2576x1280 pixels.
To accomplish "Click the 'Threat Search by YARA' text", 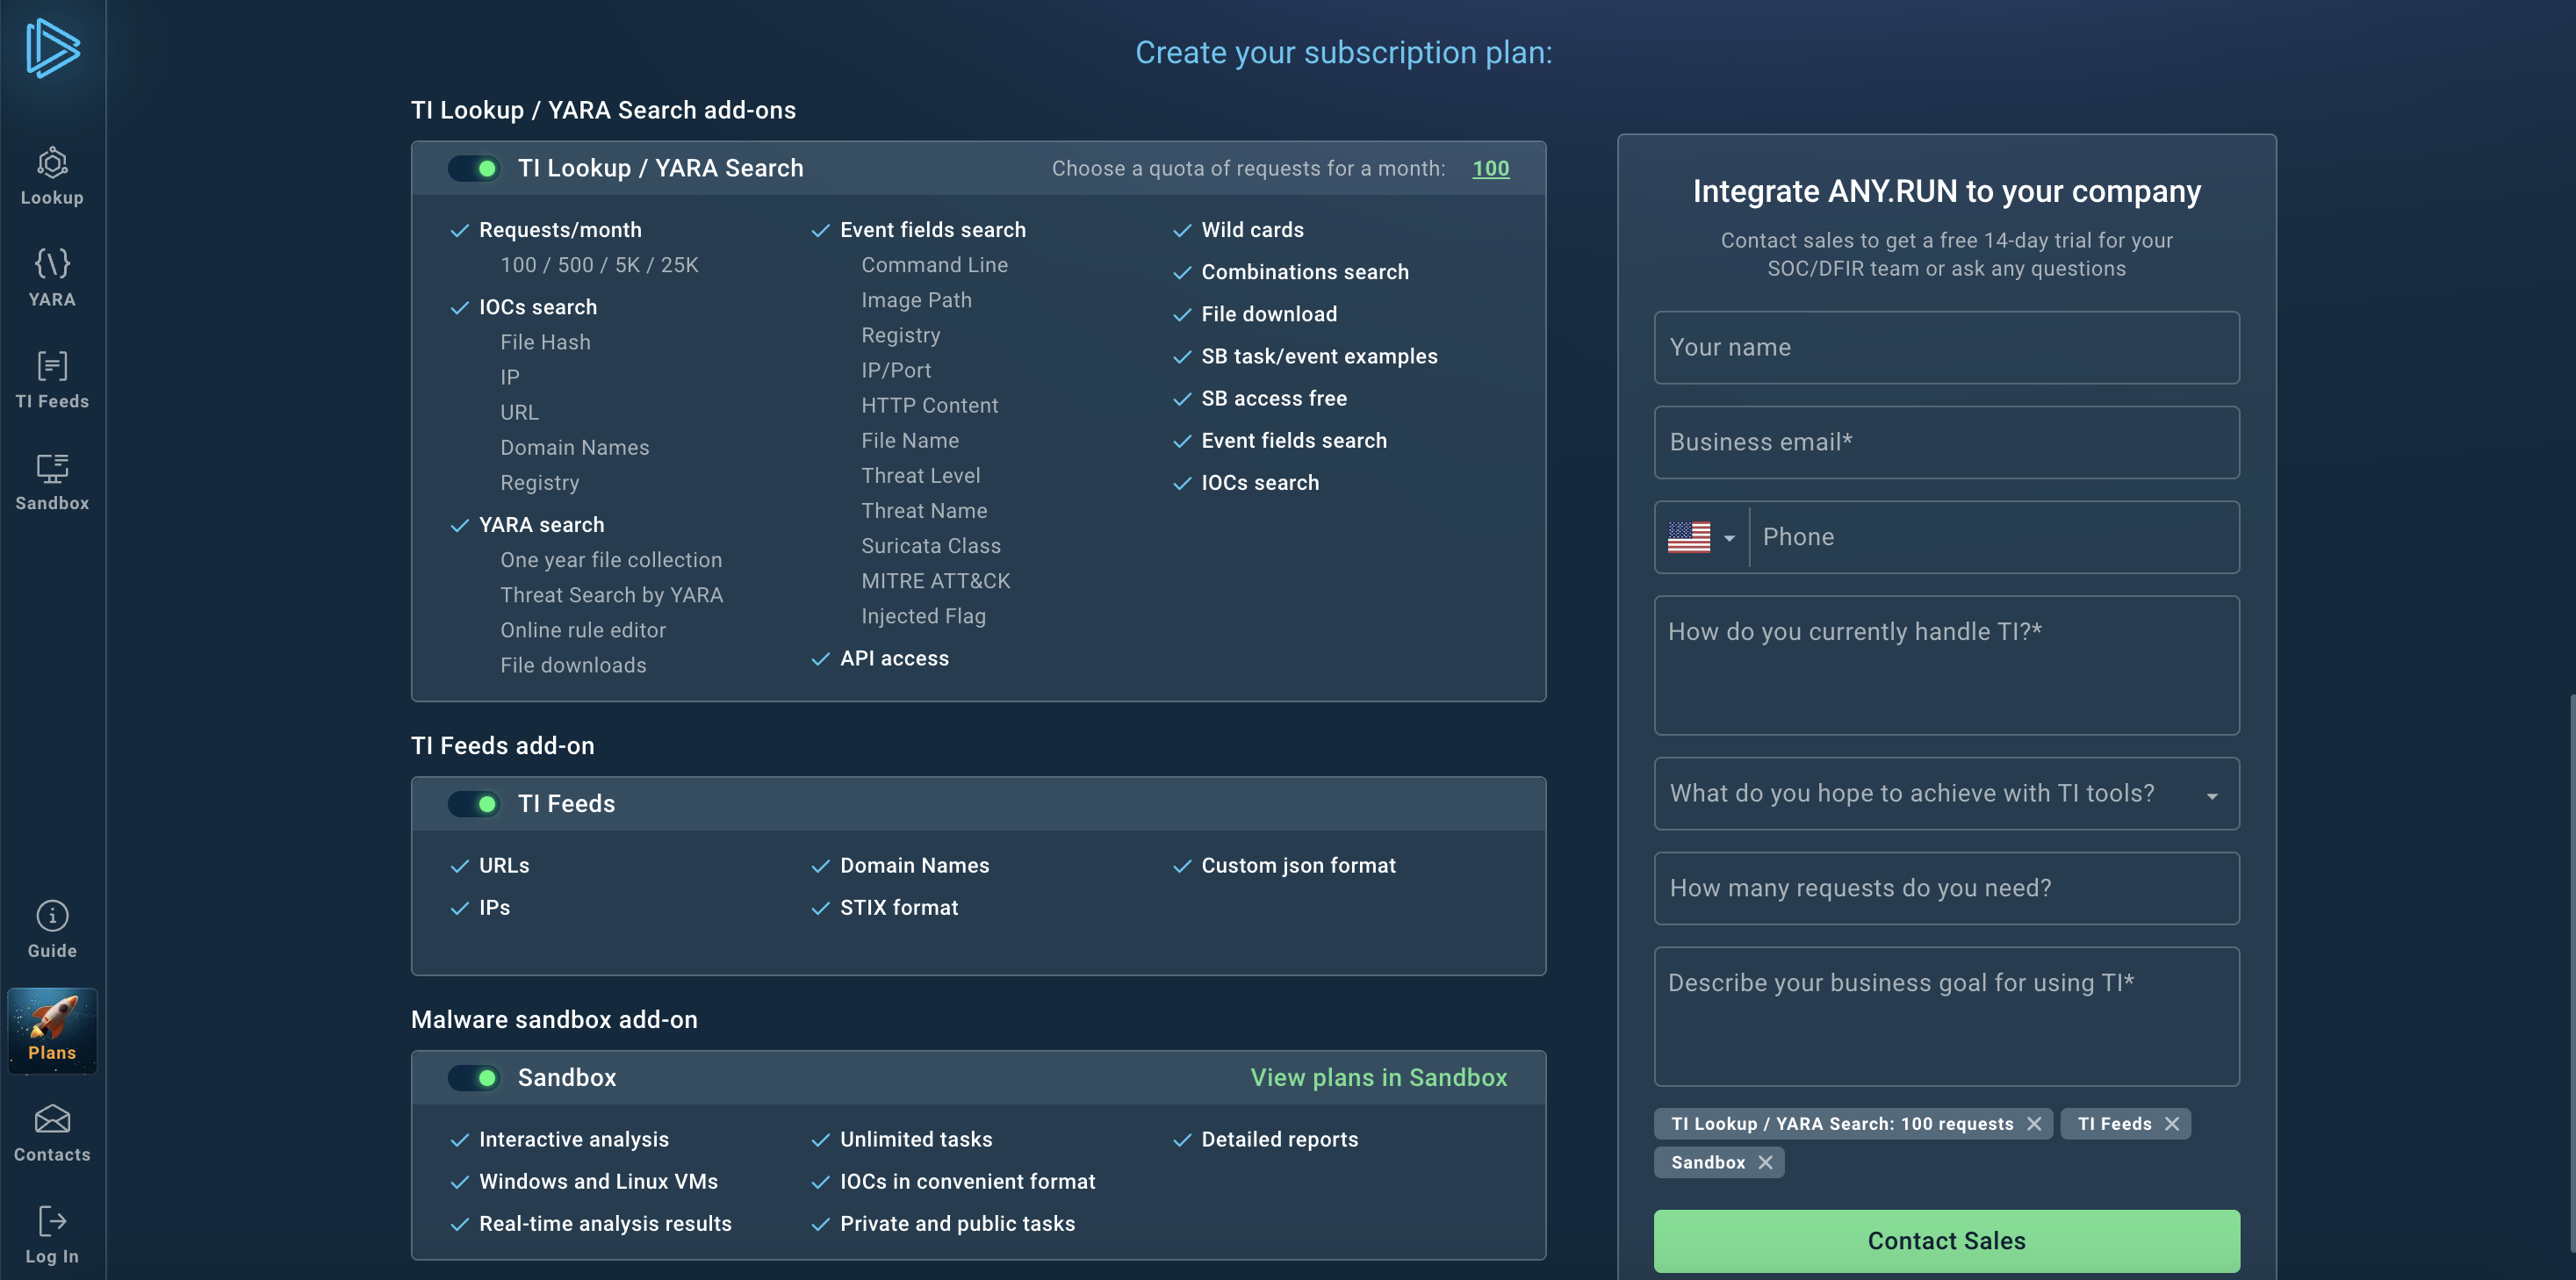I will point(611,595).
